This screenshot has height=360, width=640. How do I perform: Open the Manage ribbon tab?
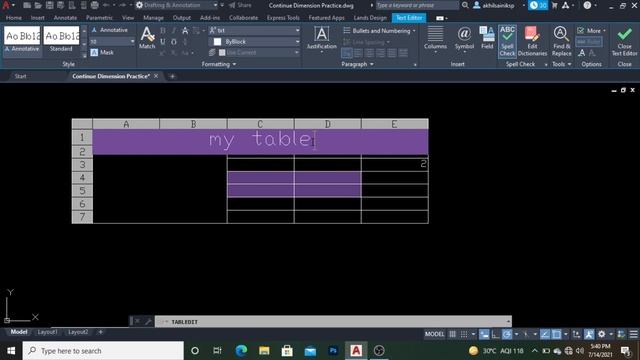tap(153, 18)
